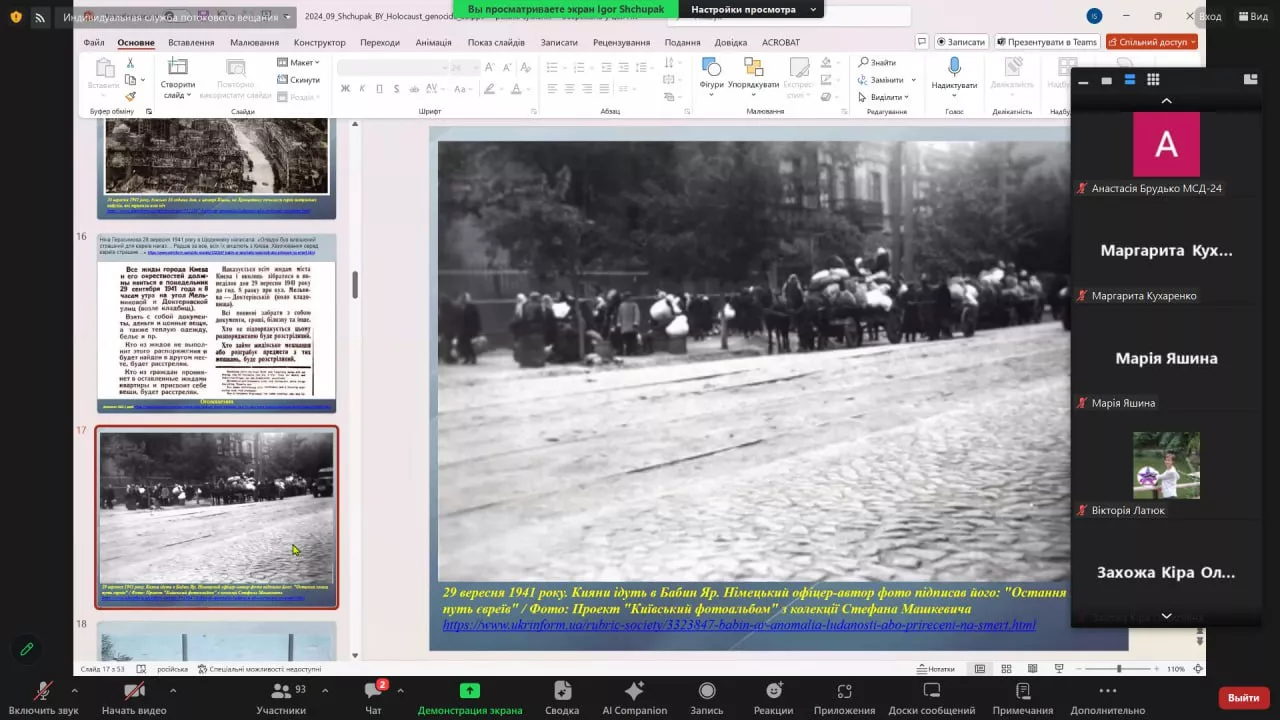Toggle Ж bold formatting

click(x=345, y=89)
